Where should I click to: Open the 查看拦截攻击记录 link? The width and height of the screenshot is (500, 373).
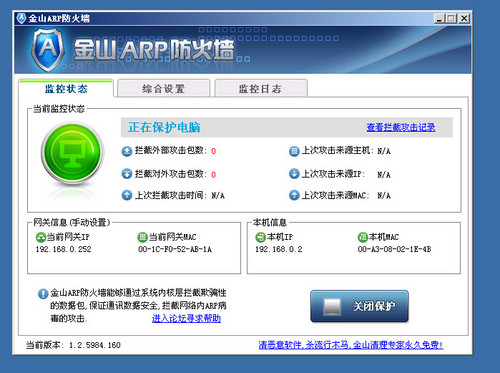coord(401,127)
